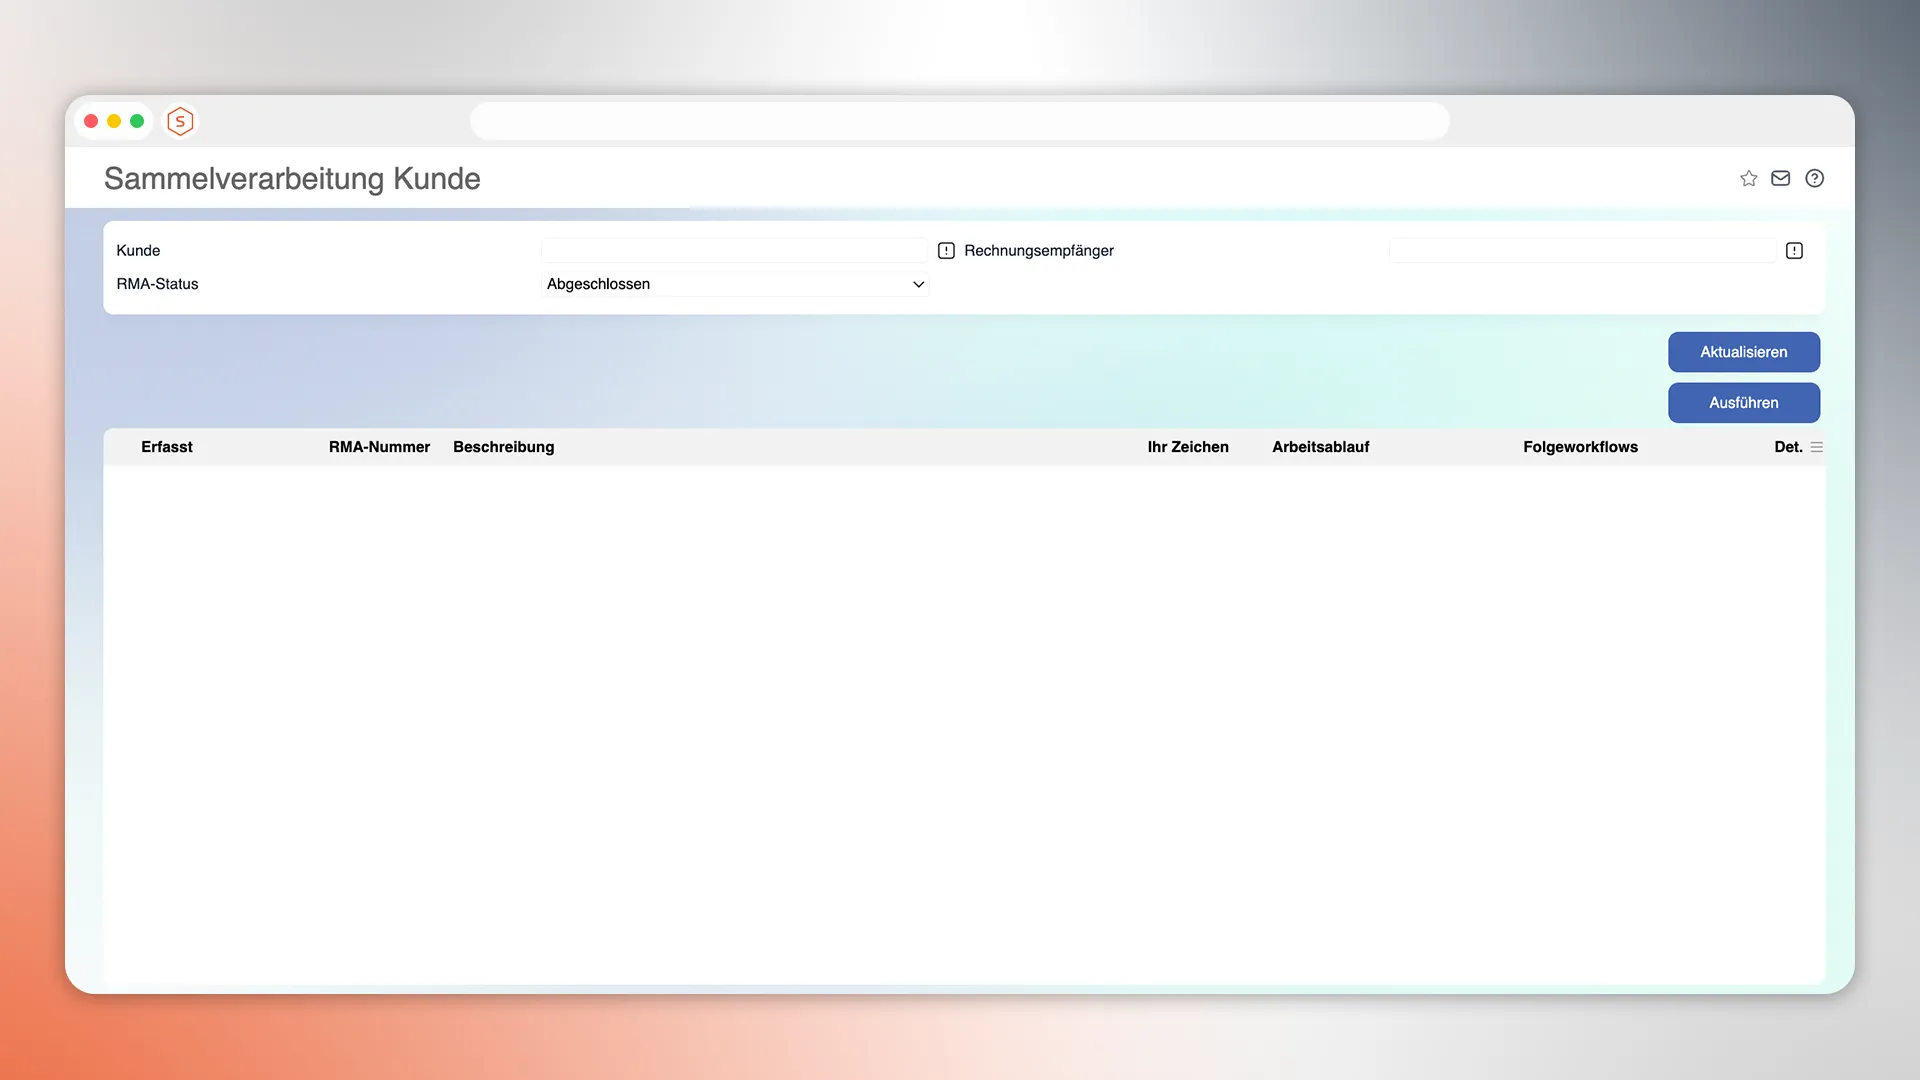Sort by RMA-Nummer column header
Screen dimensions: 1920x1080
[x=379, y=447]
